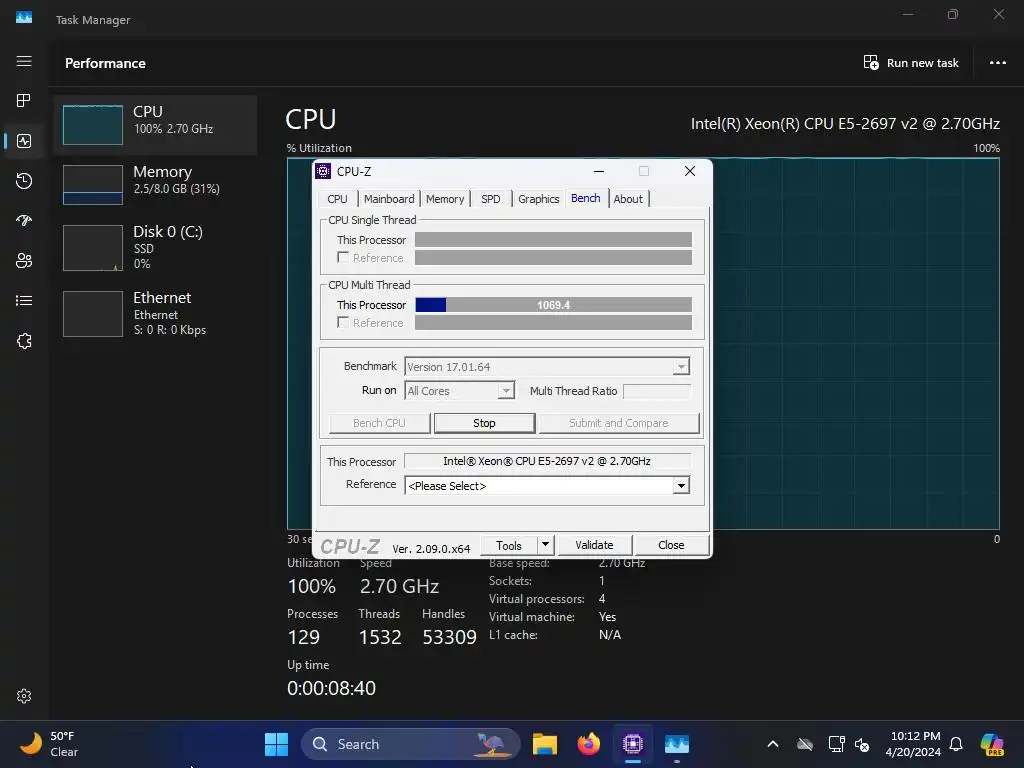Switch to the About tab
Viewport: 1024px width, 768px height.
628,199
